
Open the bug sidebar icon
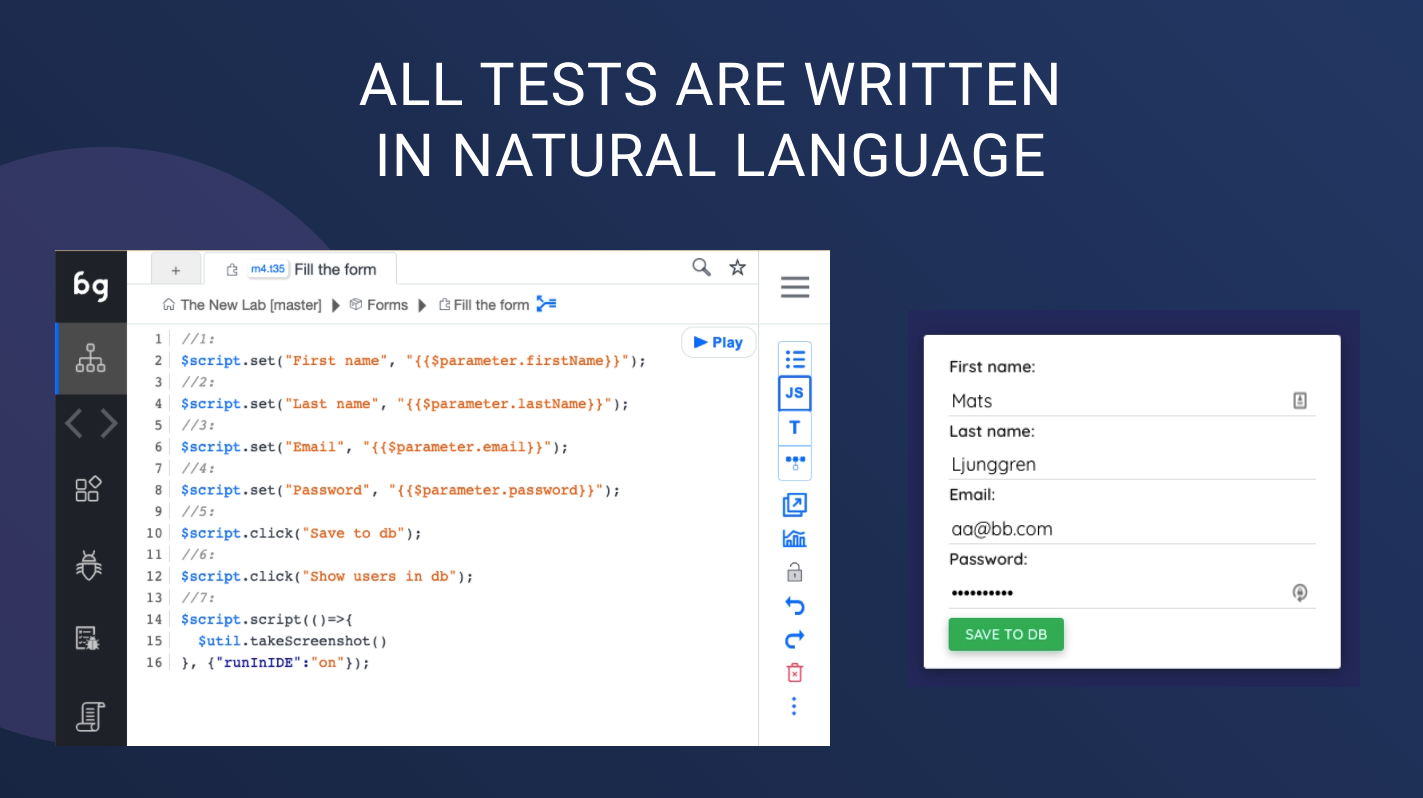pyautogui.click(x=89, y=565)
